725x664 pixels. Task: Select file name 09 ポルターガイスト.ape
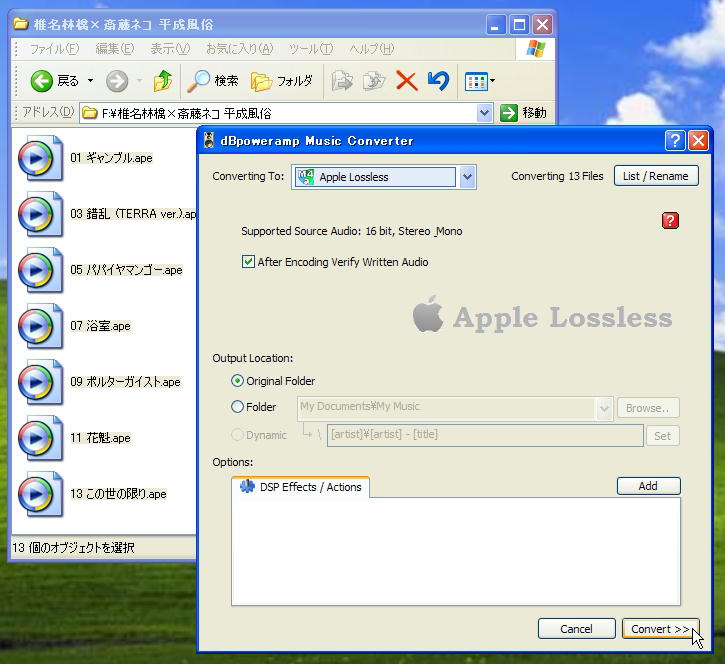tap(125, 382)
